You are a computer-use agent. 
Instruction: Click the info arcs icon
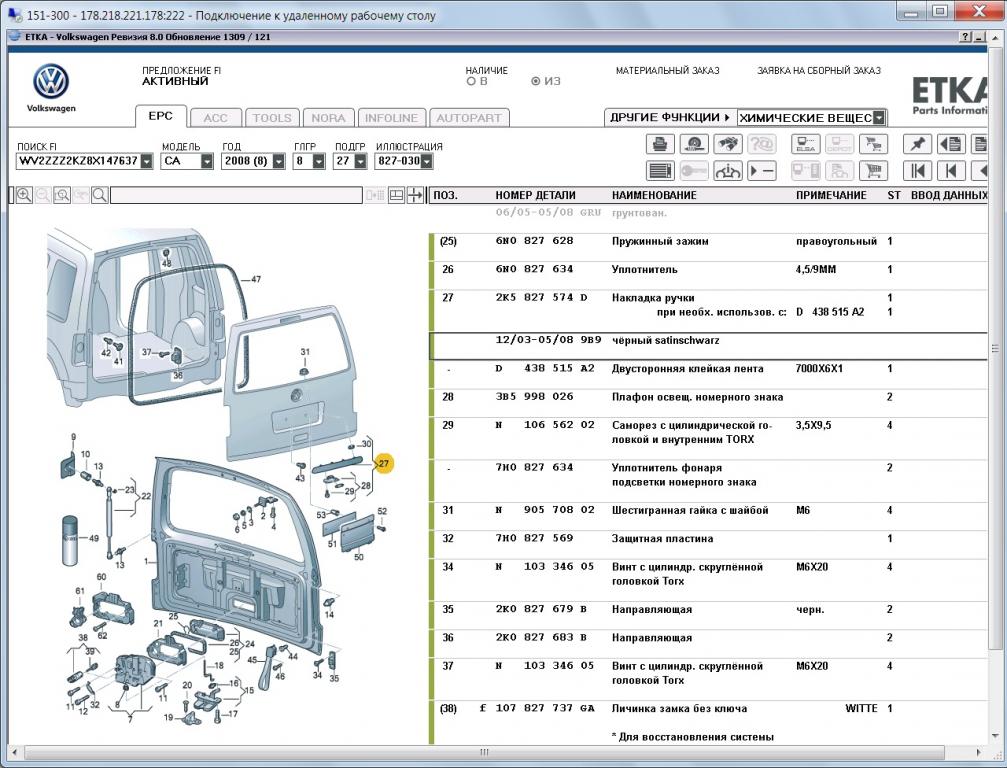click(728, 171)
